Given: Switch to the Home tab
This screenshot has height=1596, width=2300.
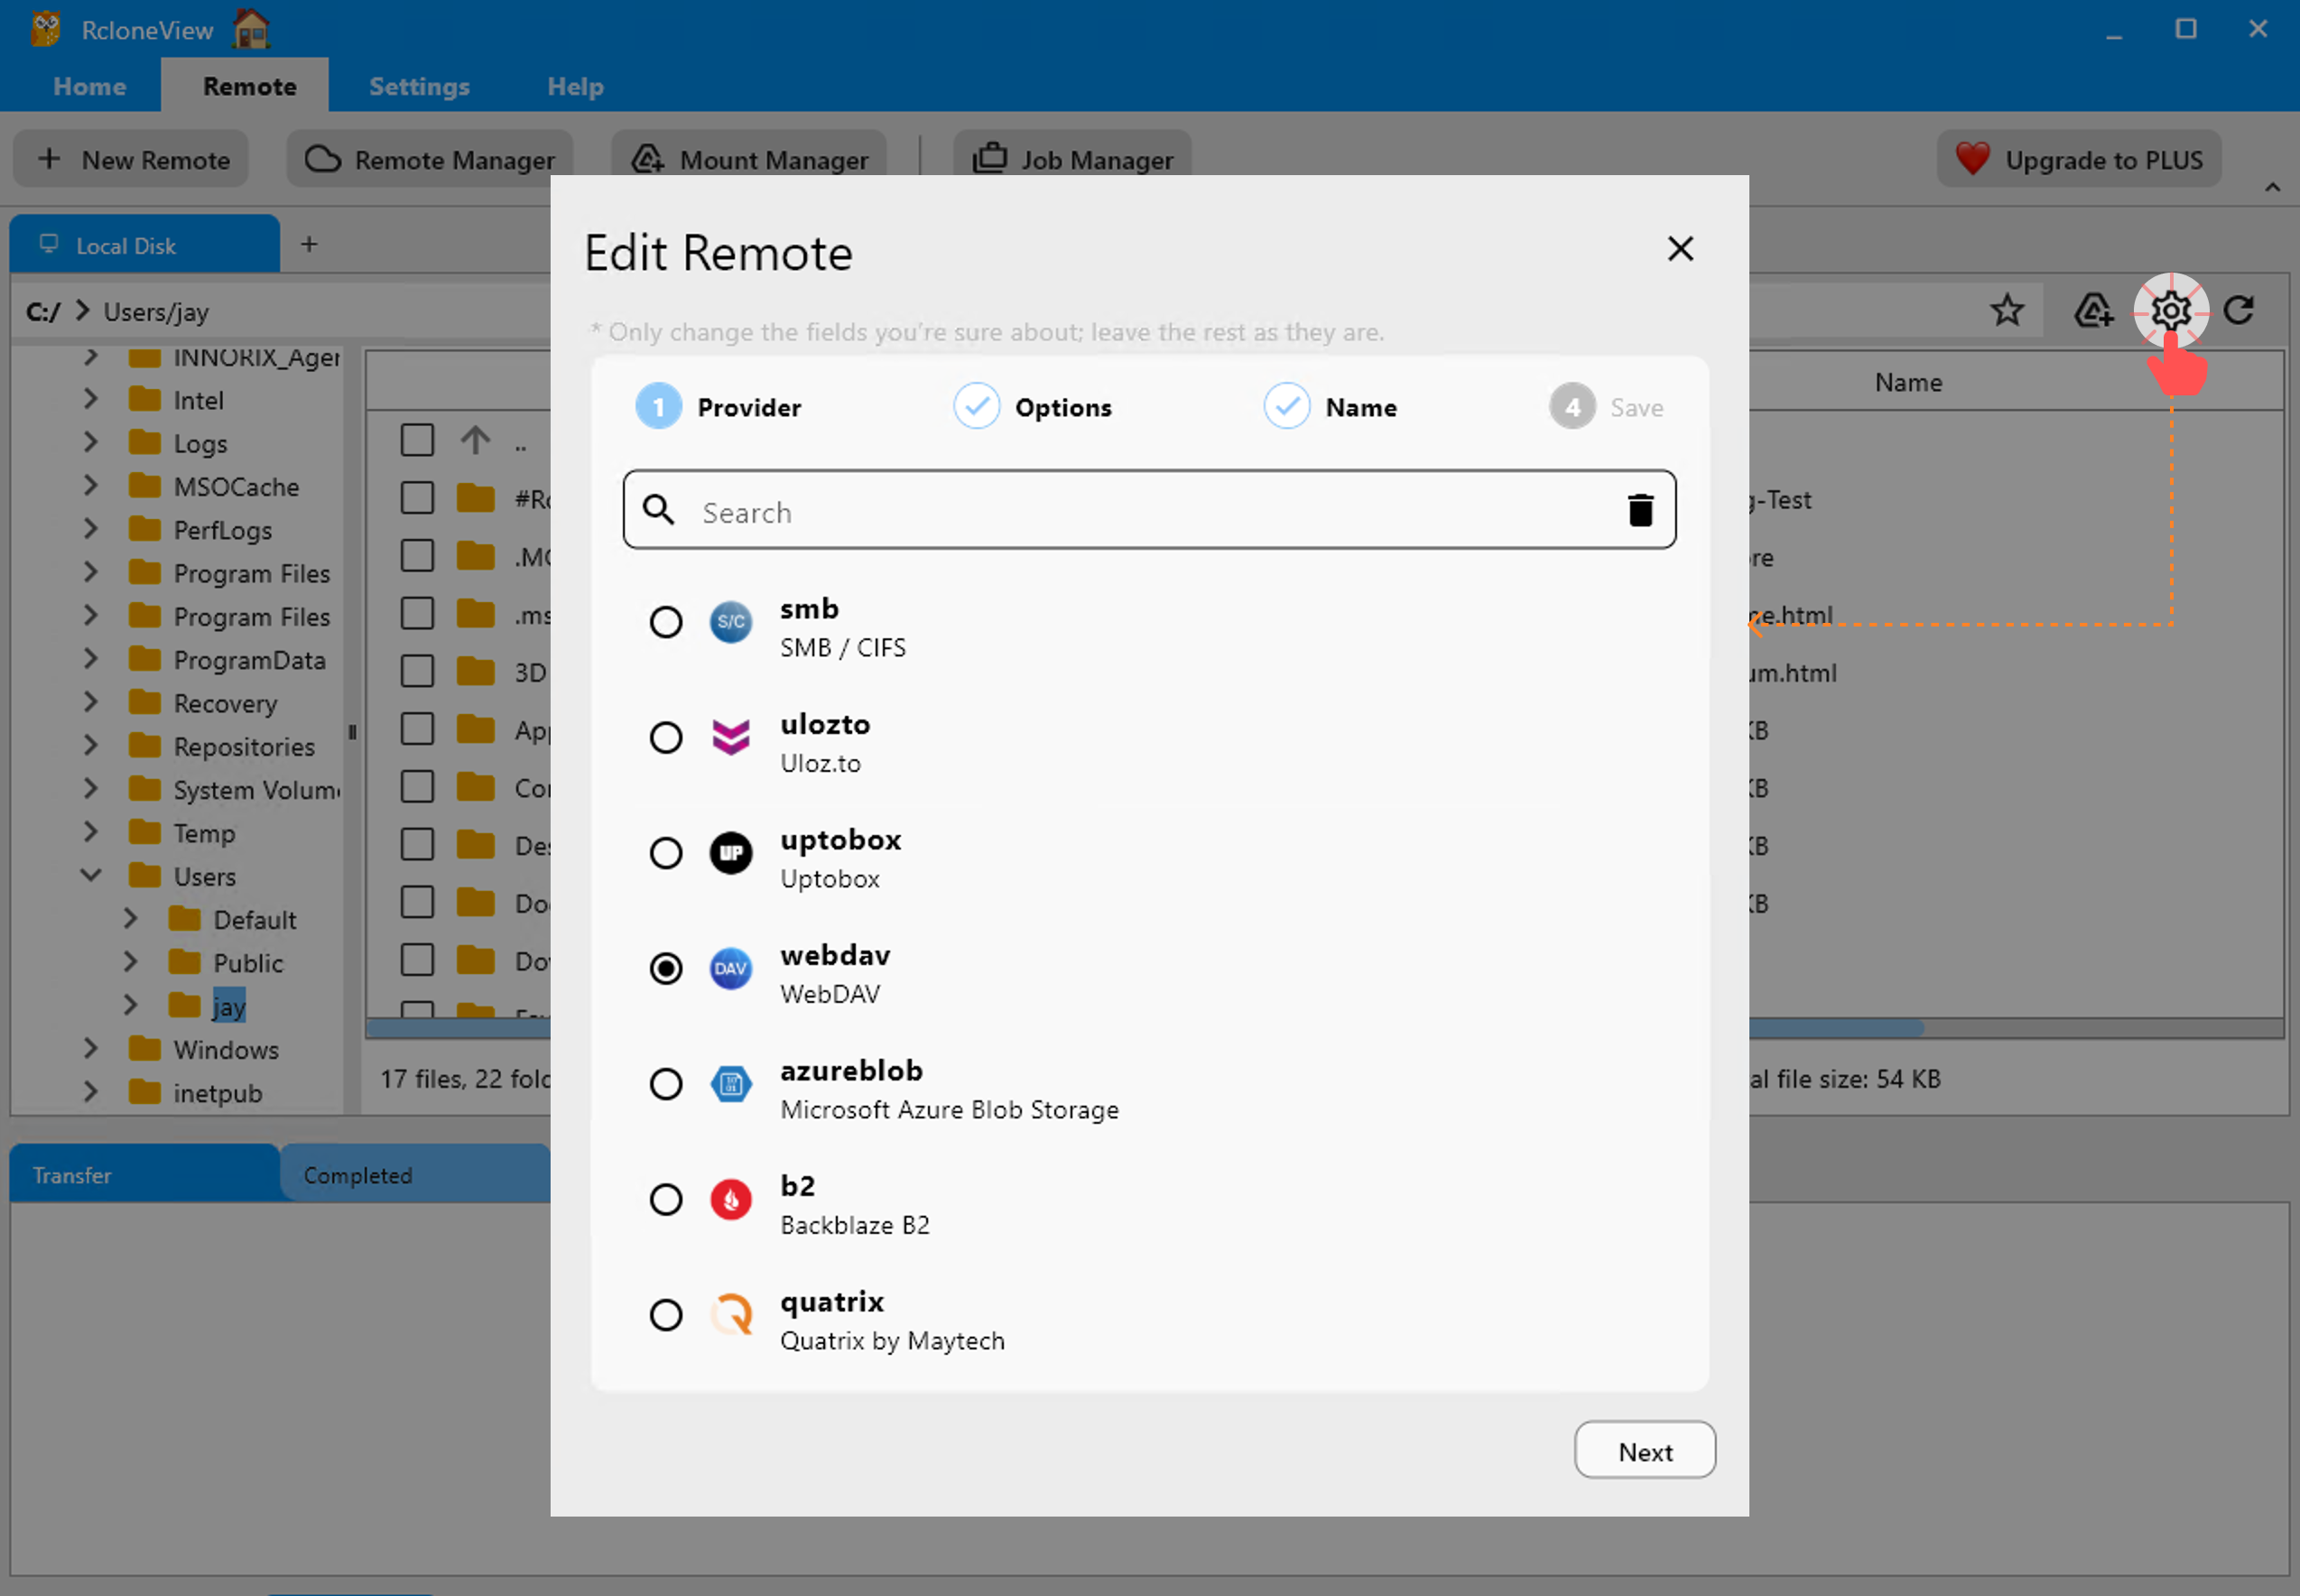Looking at the screenshot, I should click(89, 86).
